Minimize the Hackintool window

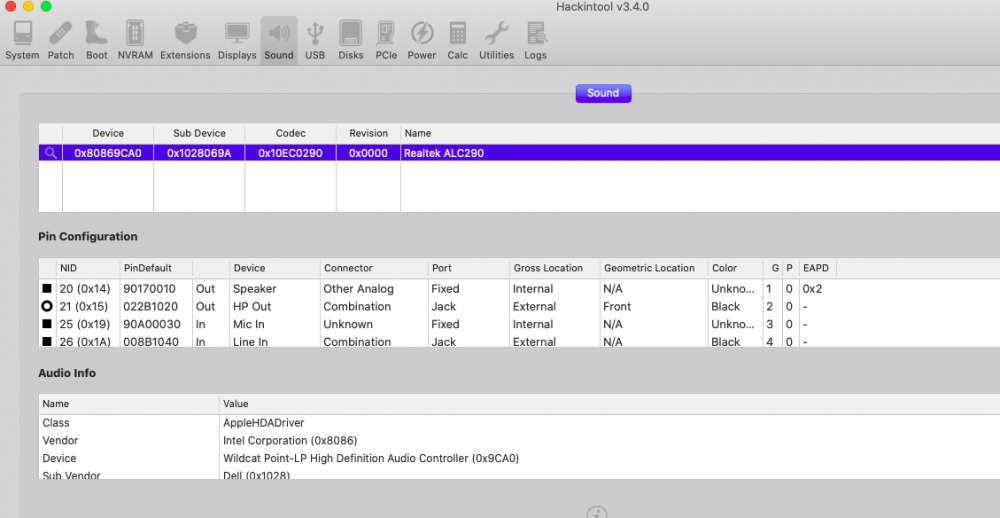(28, 6)
